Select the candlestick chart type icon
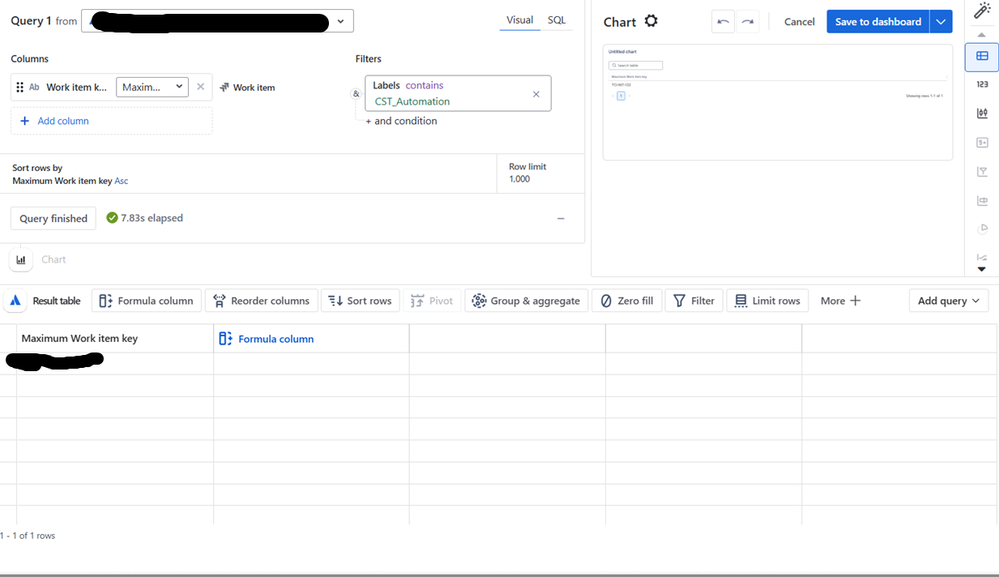999x577 pixels. click(982, 113)
